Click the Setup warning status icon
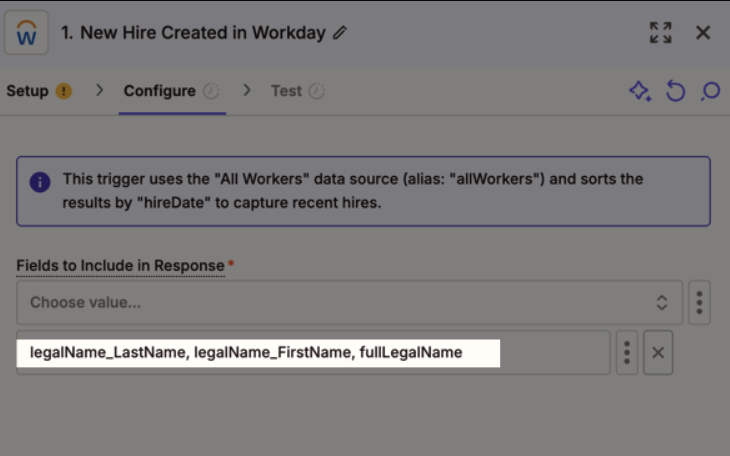 (64, 91)
